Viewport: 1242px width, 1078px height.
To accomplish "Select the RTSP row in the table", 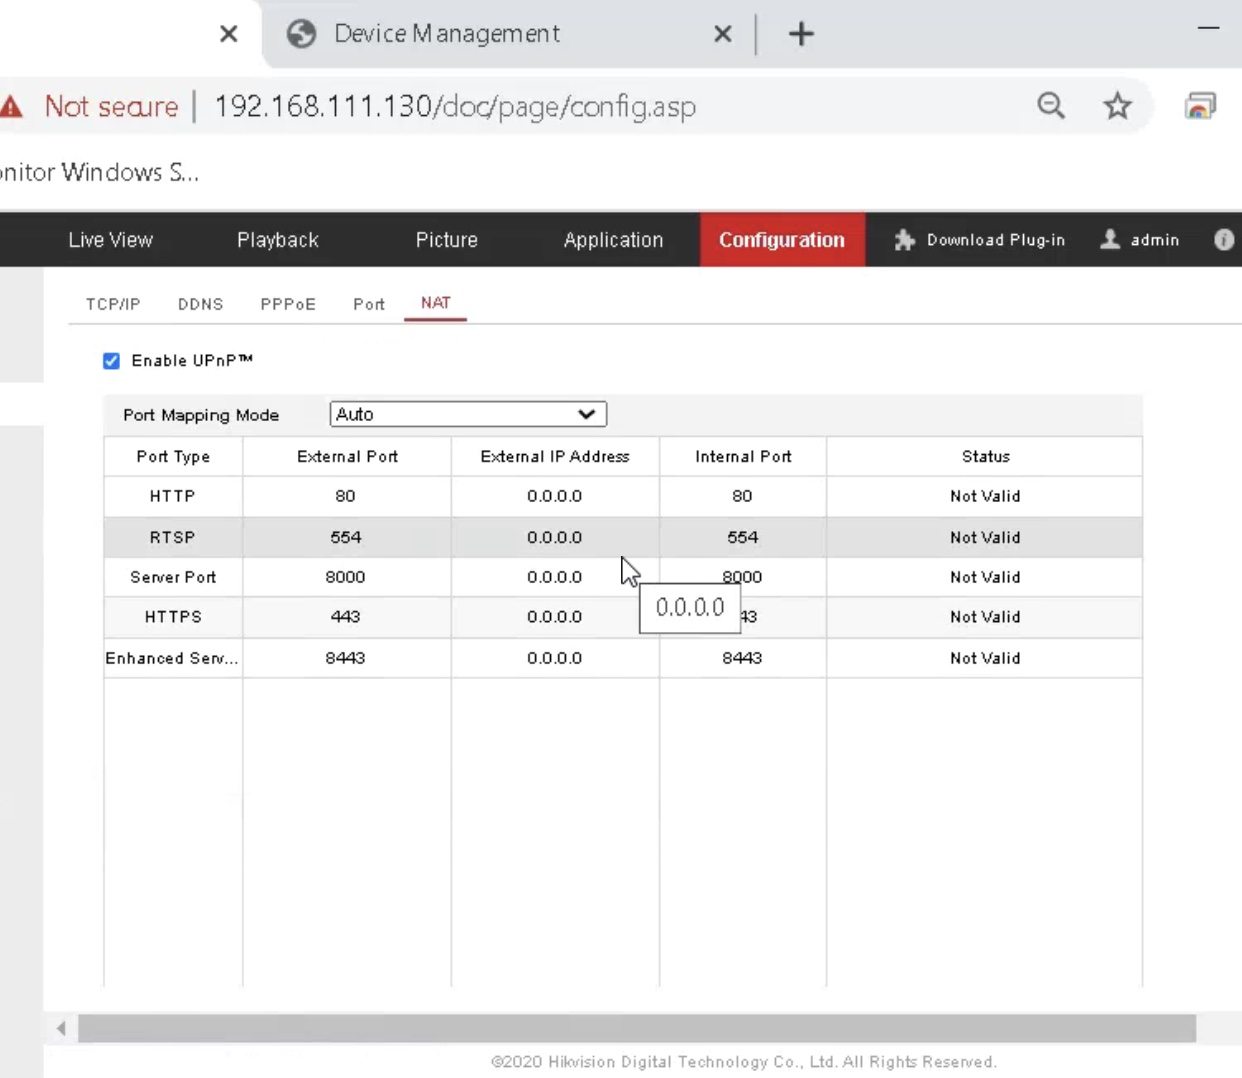I will (x=172, y=537).
